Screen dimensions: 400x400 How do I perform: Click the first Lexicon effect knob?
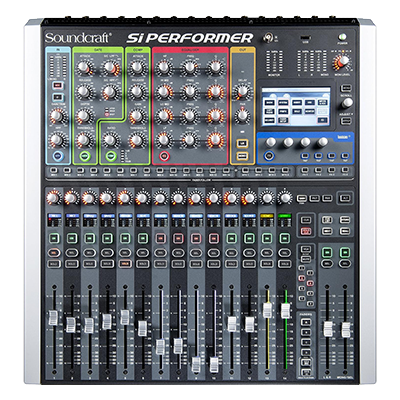pyautogui.click(x=270, y=142)
